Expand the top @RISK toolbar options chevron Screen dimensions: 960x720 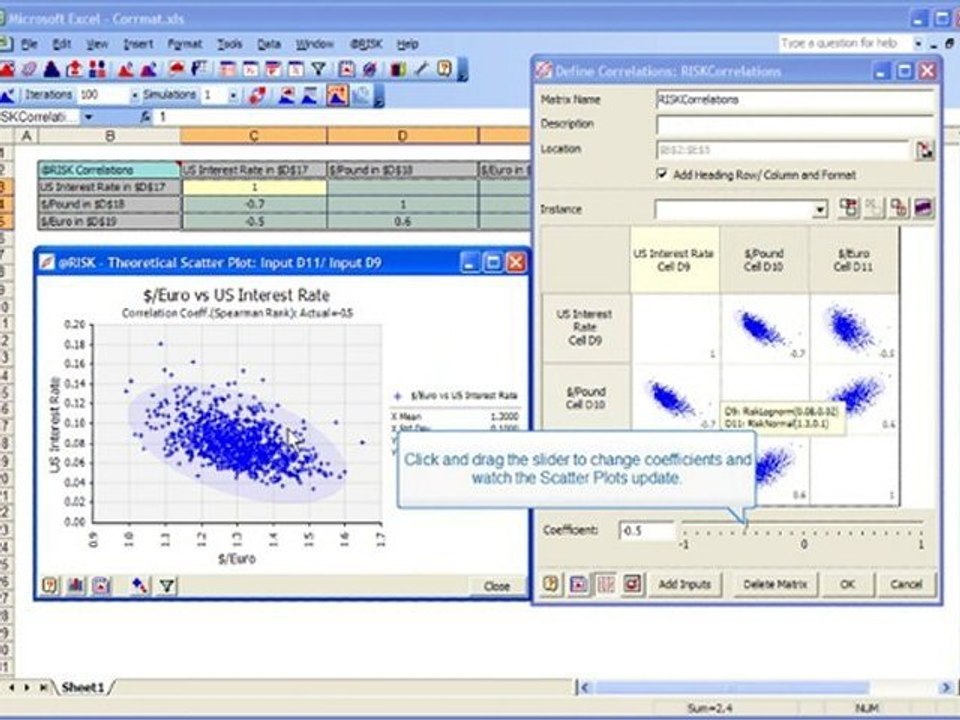pyautogui.click(x=463, y=70)
